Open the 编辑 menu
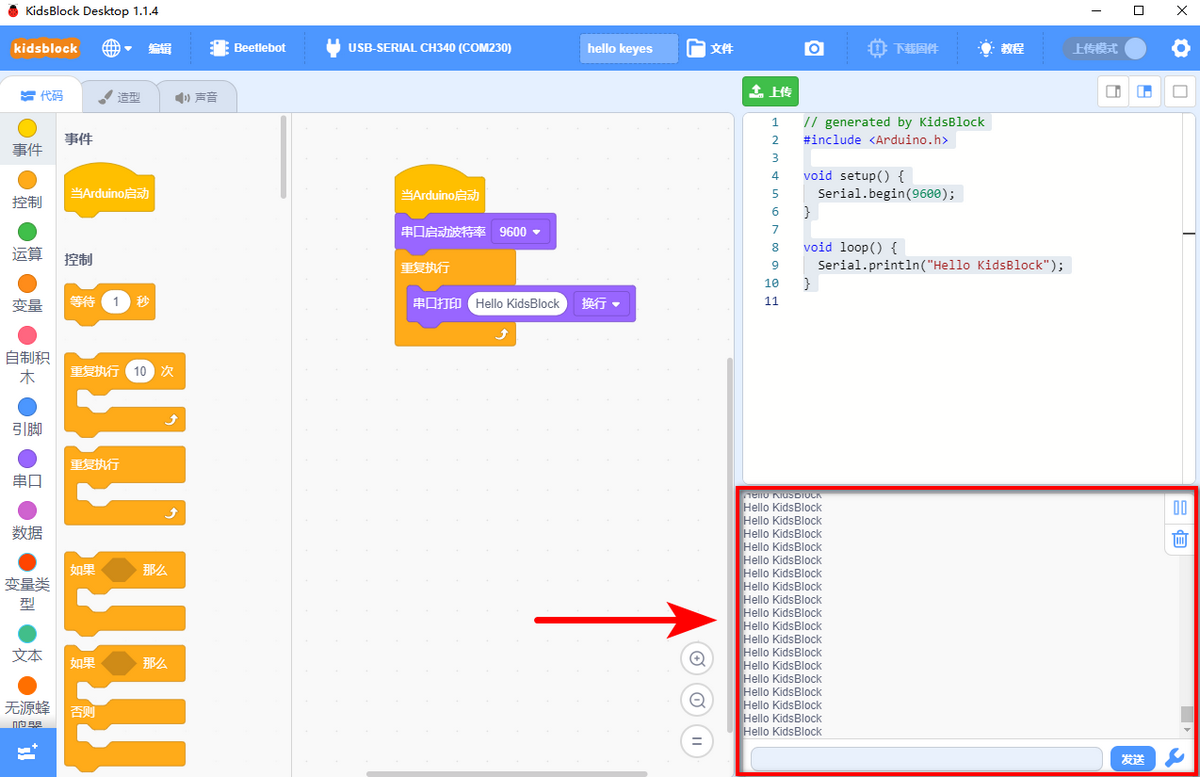The height and width of the screenshot is (777, 1200). coord(160,48)
